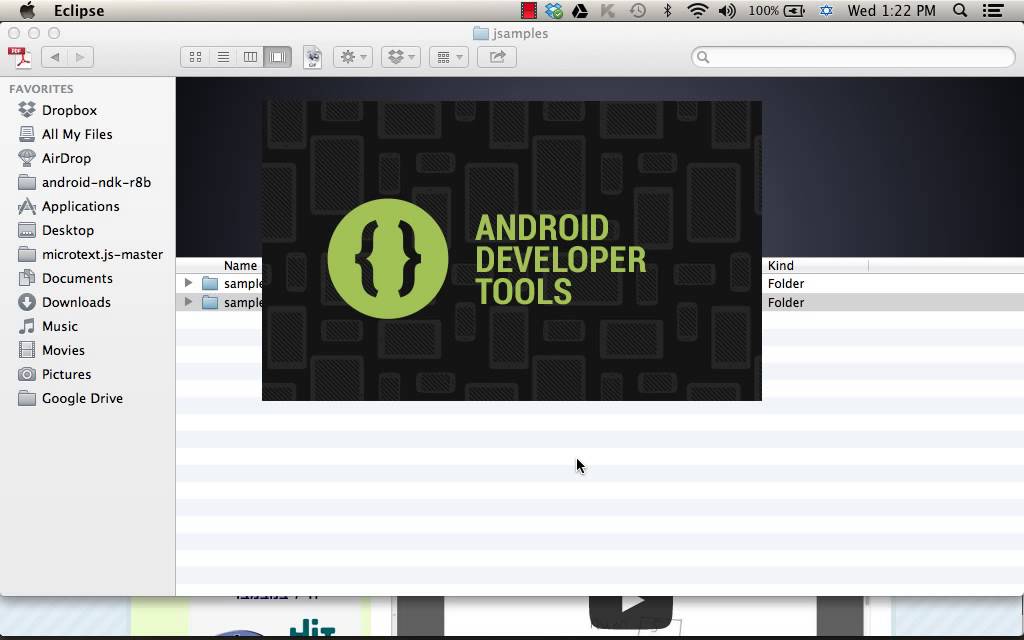Viewport: 1024px width, 640px height.
Task: Click the jsamples folder icon in title bar
Action: pos(481,33)
